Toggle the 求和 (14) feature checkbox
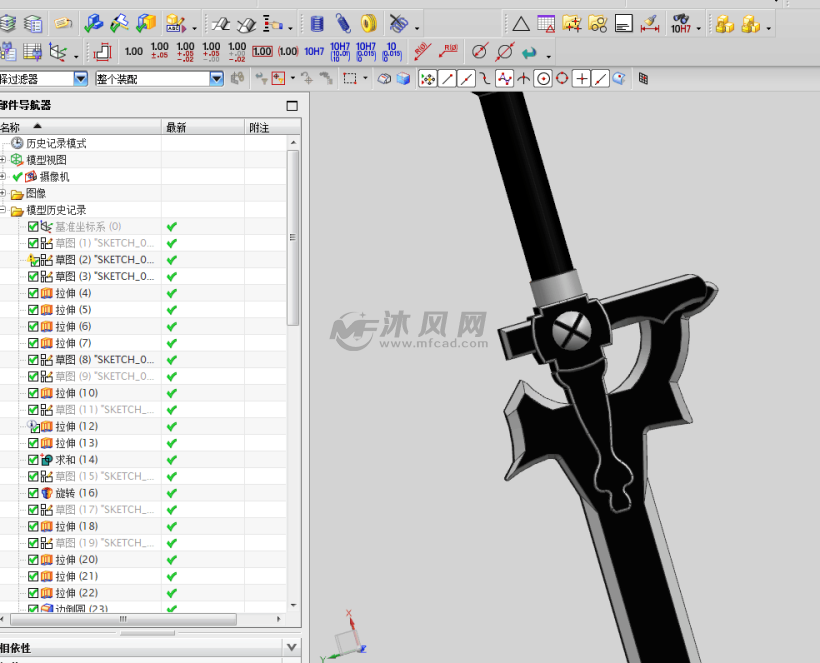This screenshot has height=663, width=820. 33,460
